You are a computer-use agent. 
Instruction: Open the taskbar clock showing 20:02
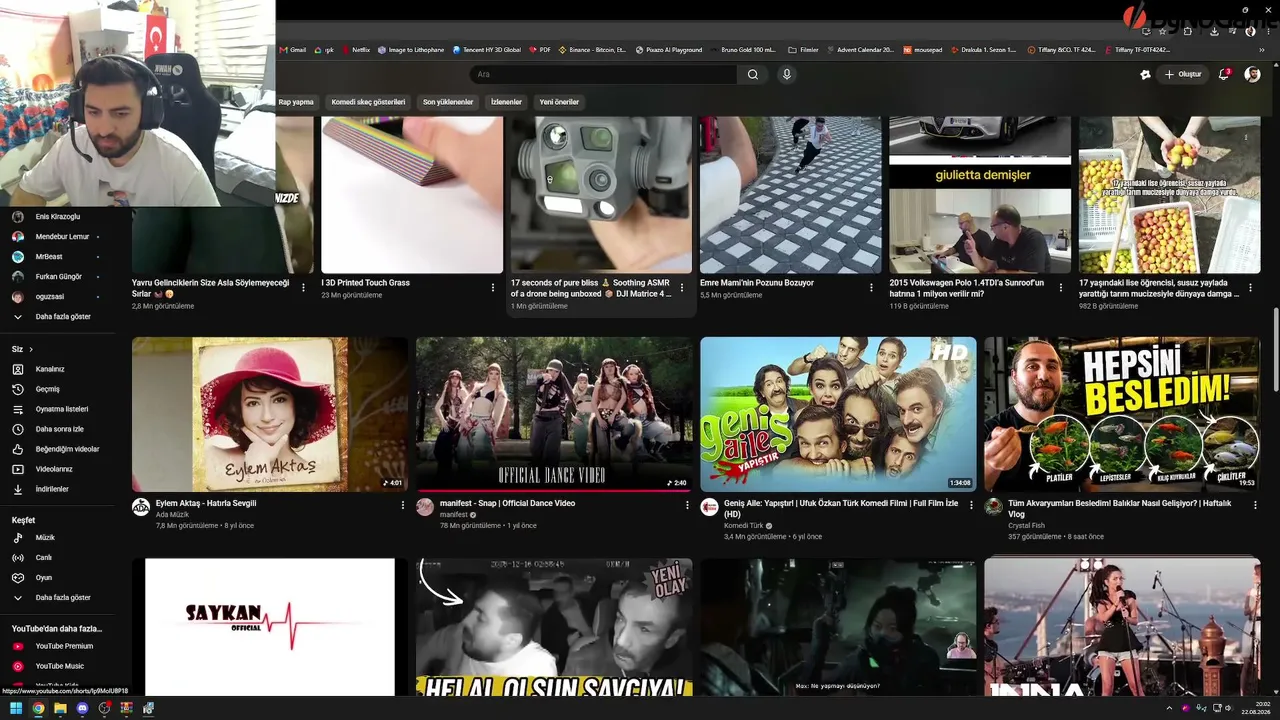coord(1255,708)
